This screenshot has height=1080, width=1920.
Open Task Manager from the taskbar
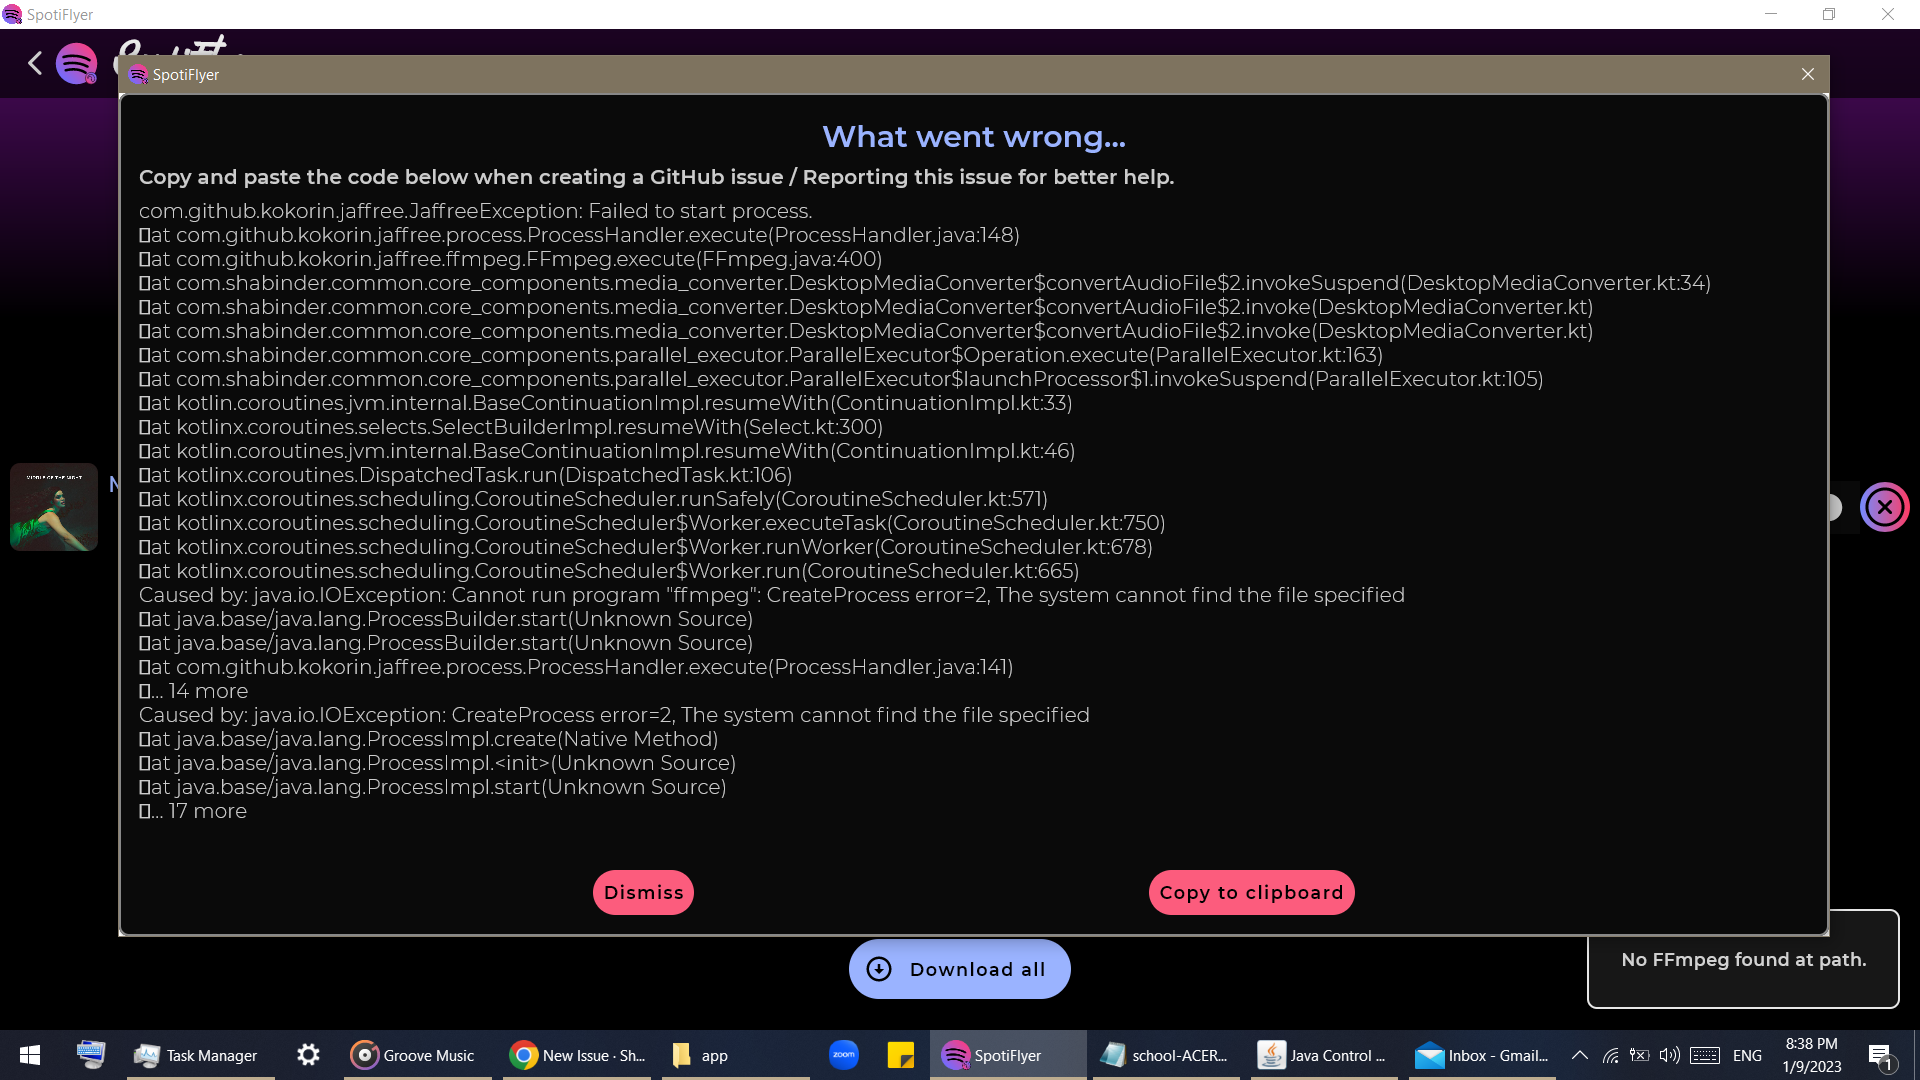coord(197,1055)
